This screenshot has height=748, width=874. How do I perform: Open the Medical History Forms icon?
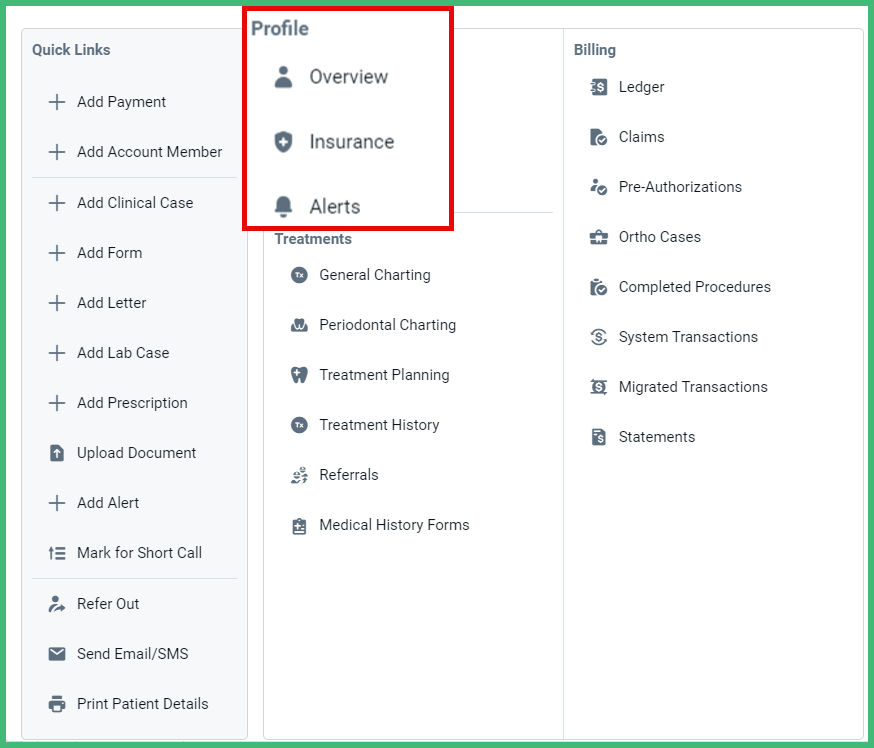pos(299,524)
